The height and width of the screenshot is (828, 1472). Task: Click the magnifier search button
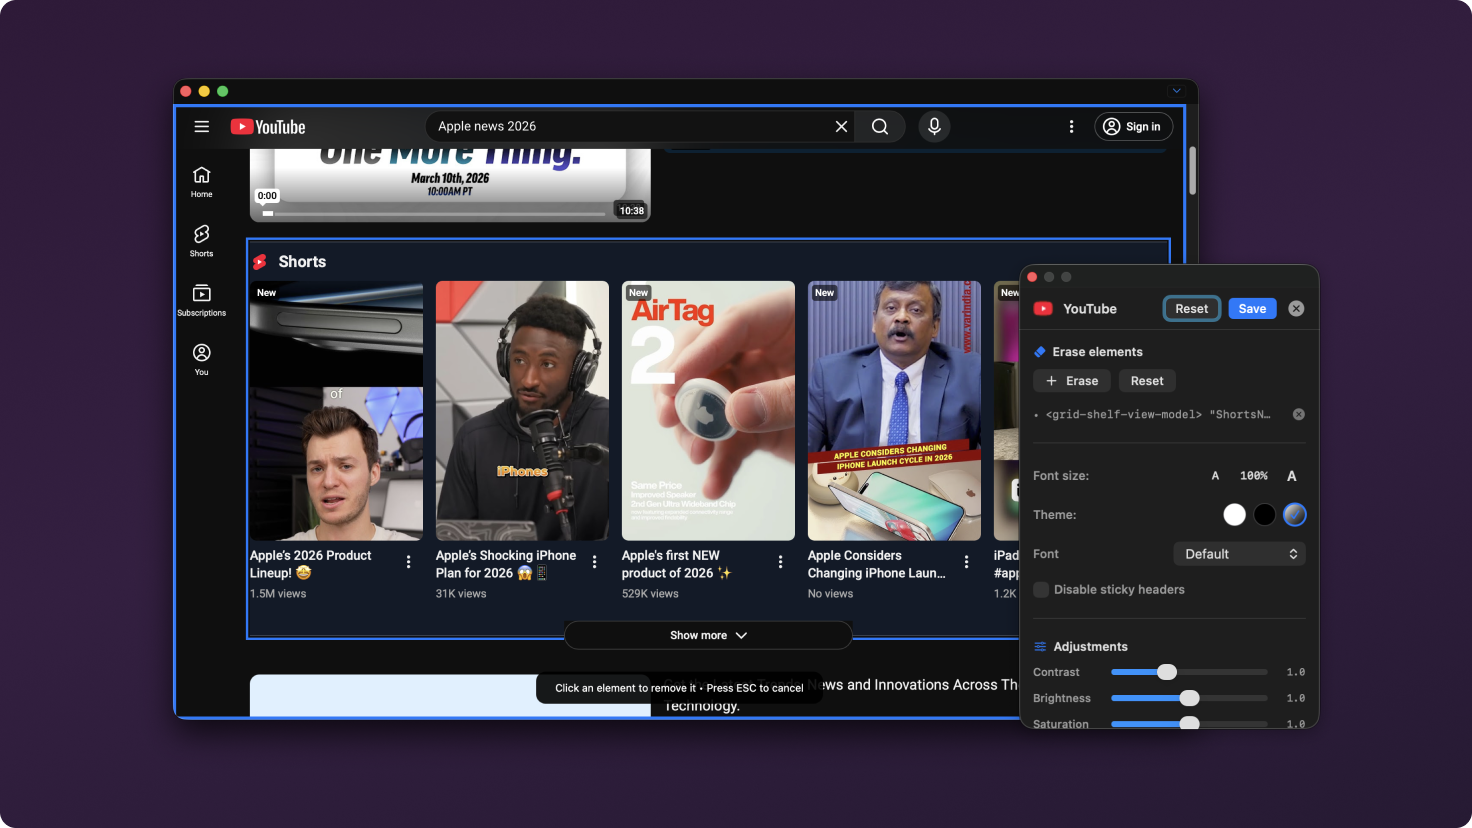[880, 127]
